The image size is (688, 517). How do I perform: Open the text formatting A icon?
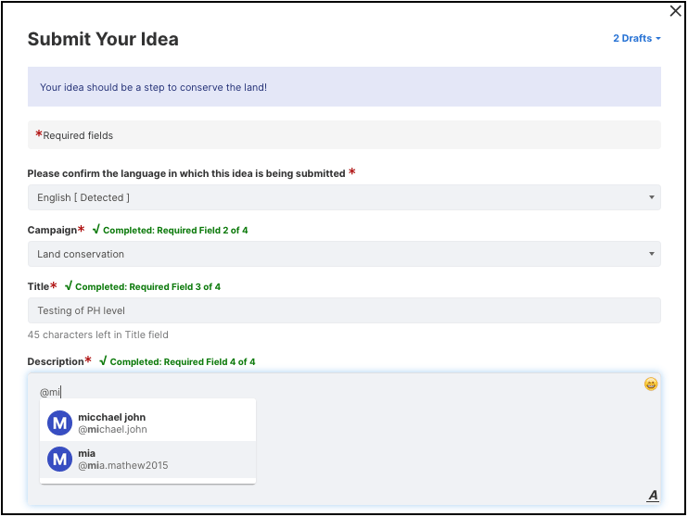coord(652,495)
